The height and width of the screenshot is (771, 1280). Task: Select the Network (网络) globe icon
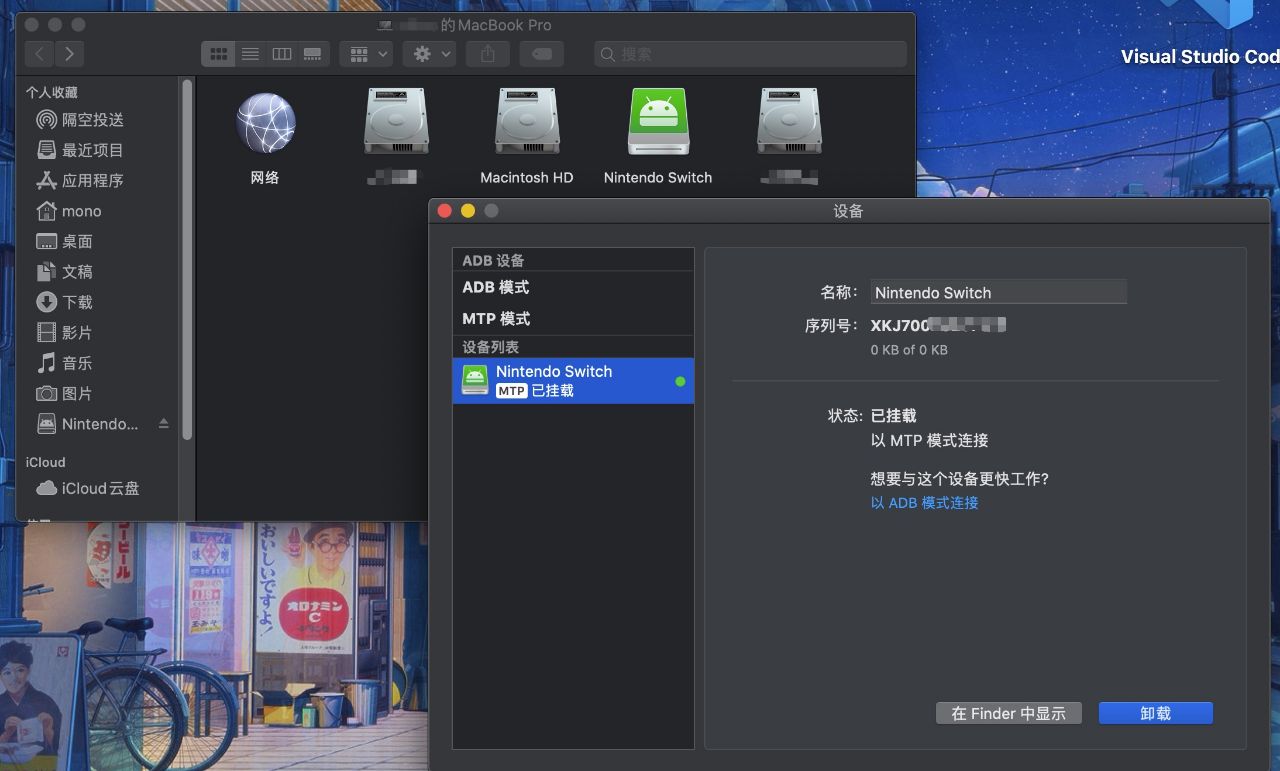tap(265, 124)
